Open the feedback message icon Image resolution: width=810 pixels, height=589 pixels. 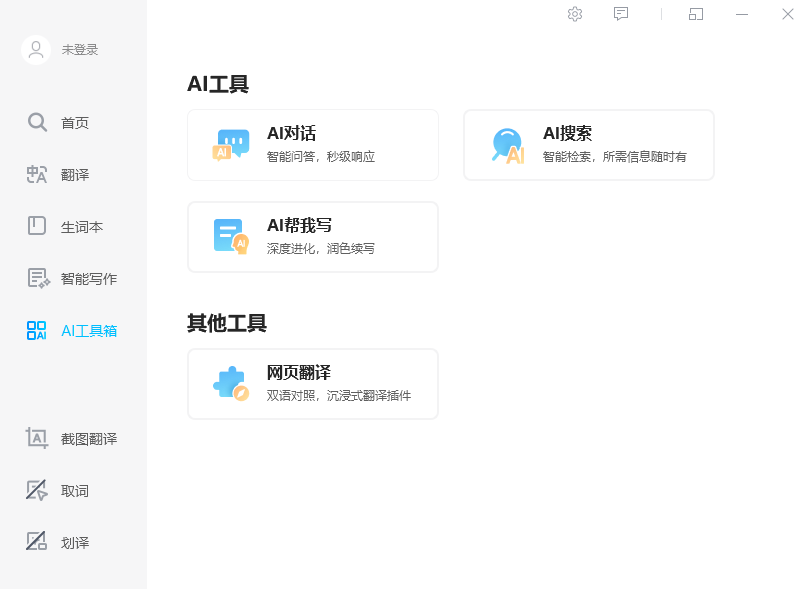tap(621, 14)
